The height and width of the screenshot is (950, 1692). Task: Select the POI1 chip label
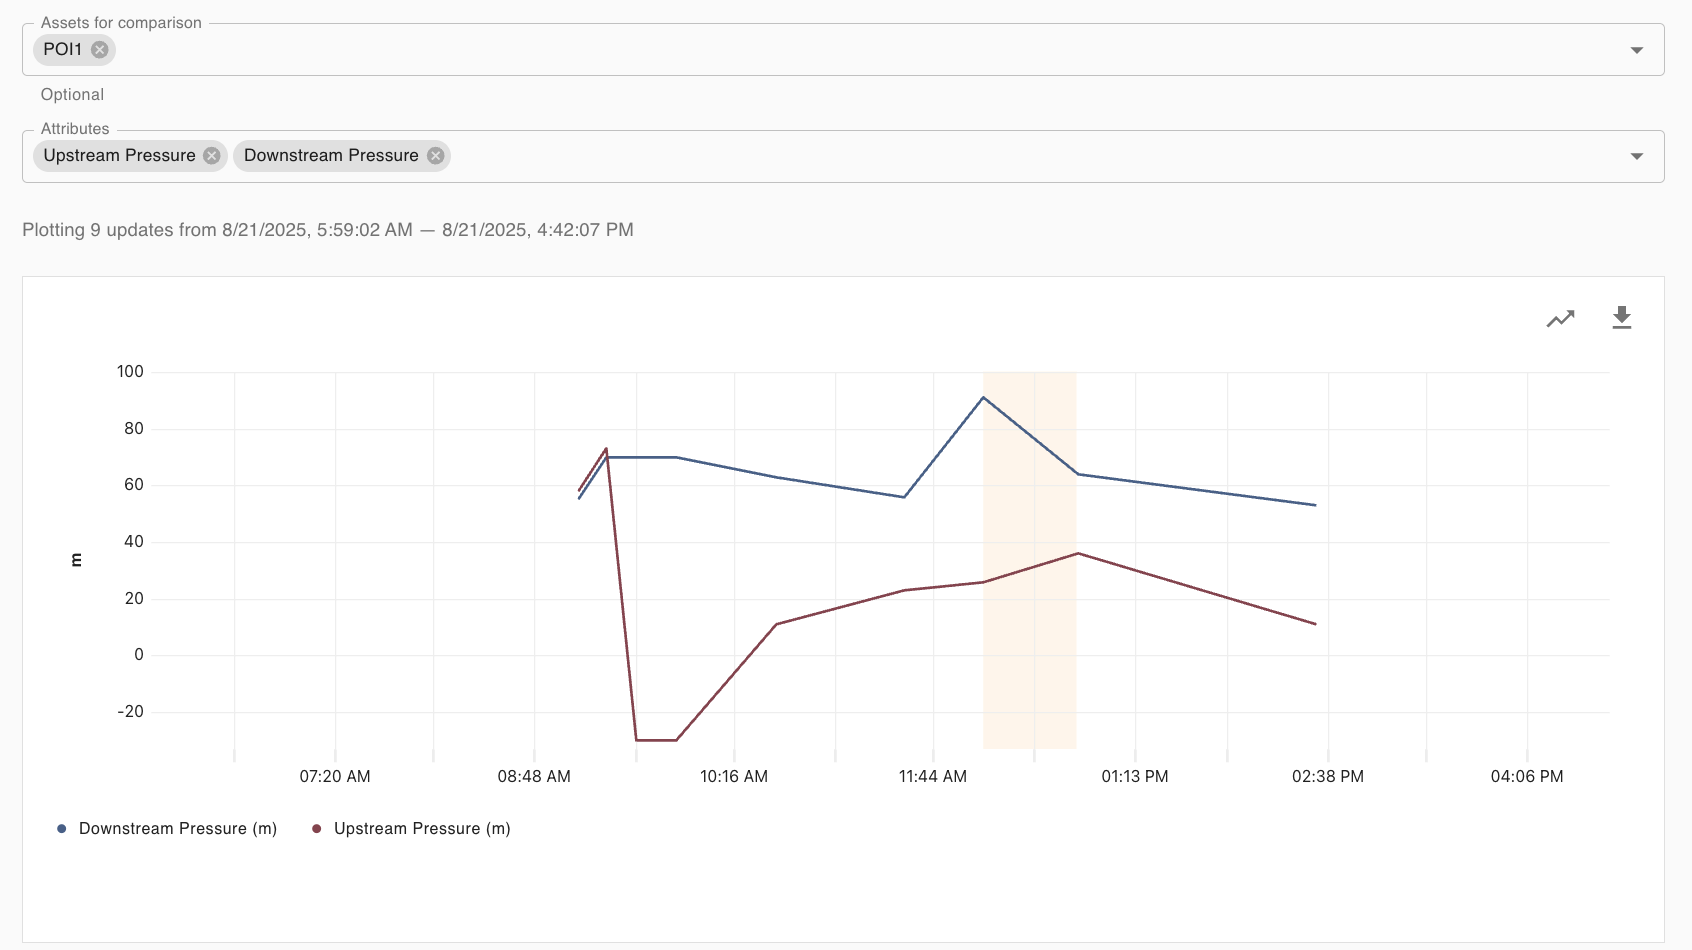pyautogui.click(x=62, y=50)
